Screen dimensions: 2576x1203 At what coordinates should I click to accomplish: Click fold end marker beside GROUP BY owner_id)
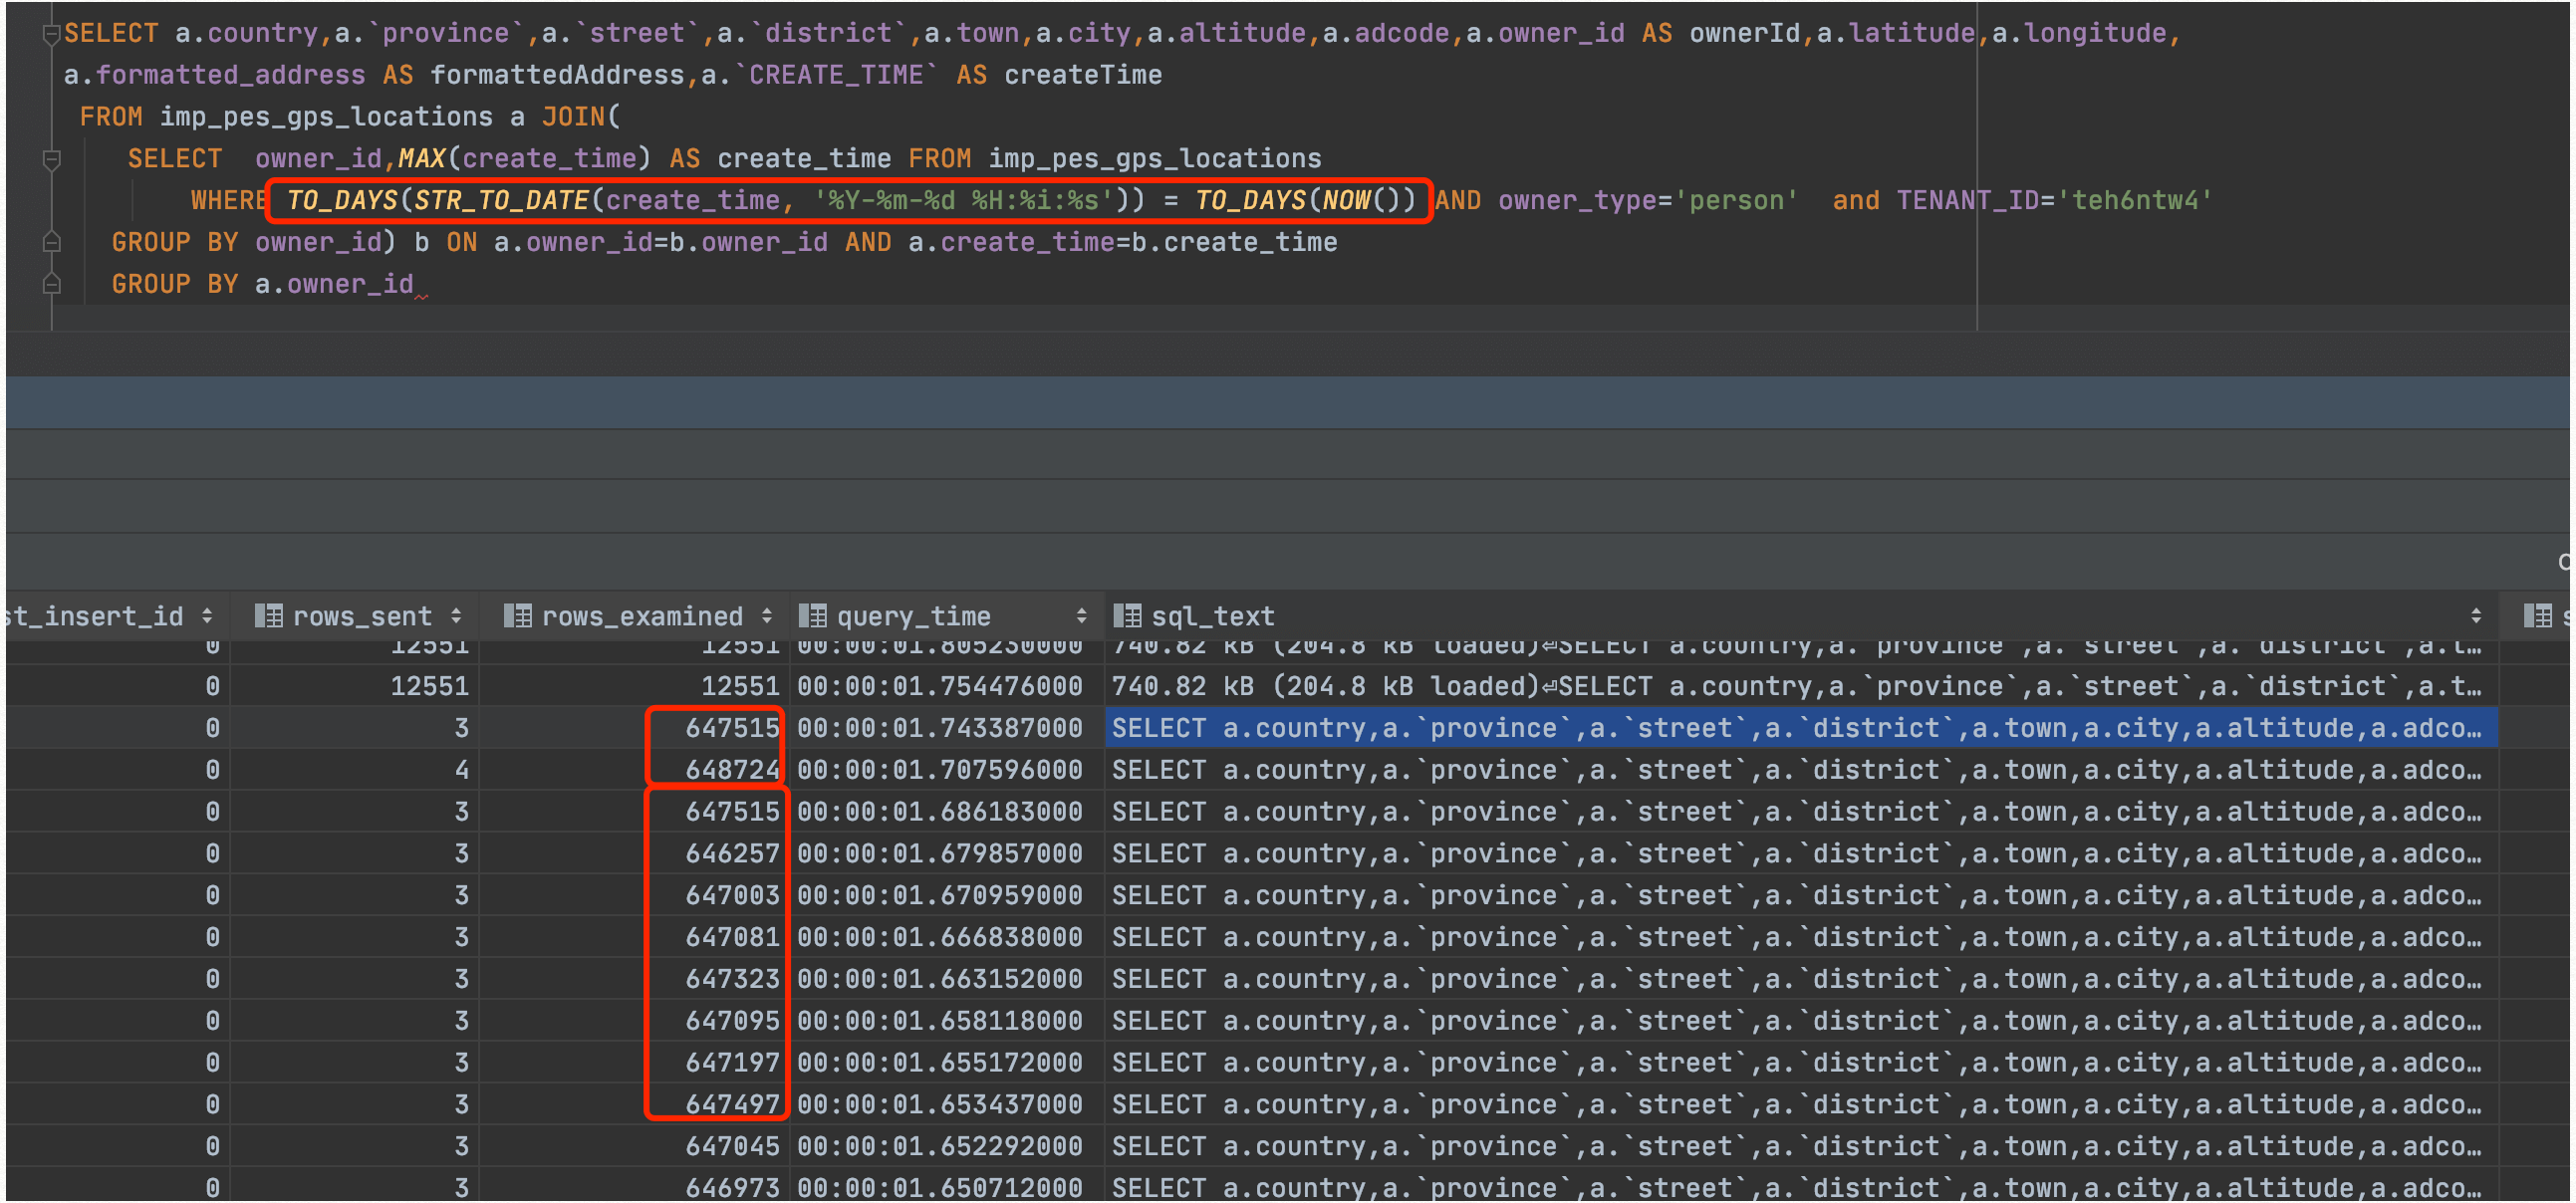pos(51,243)
